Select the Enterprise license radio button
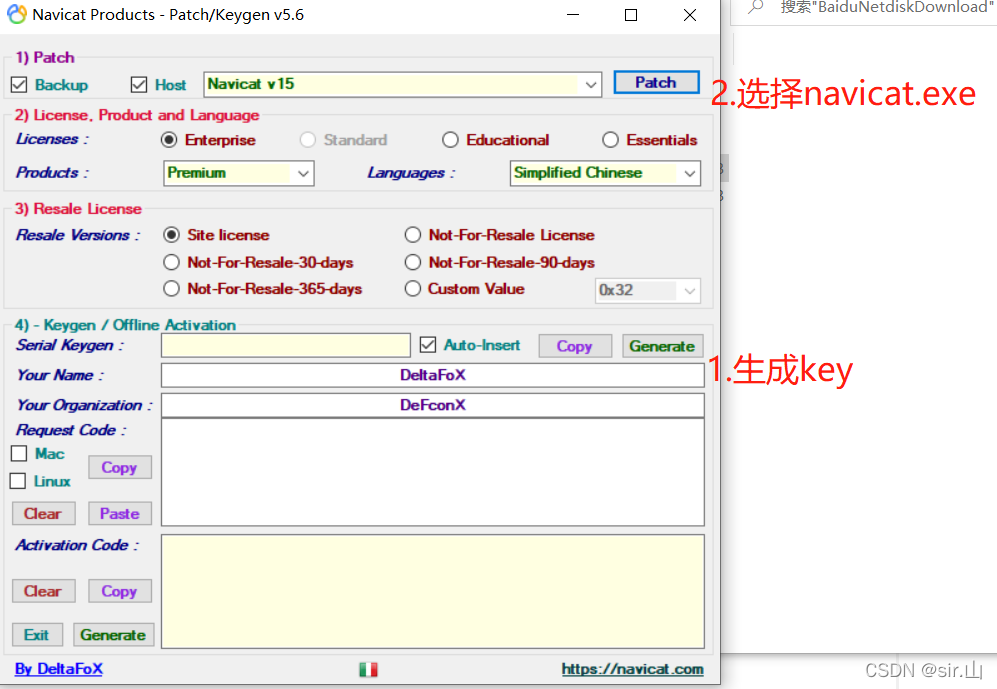This screenshot has height=689, width=997. click(169, 140)
